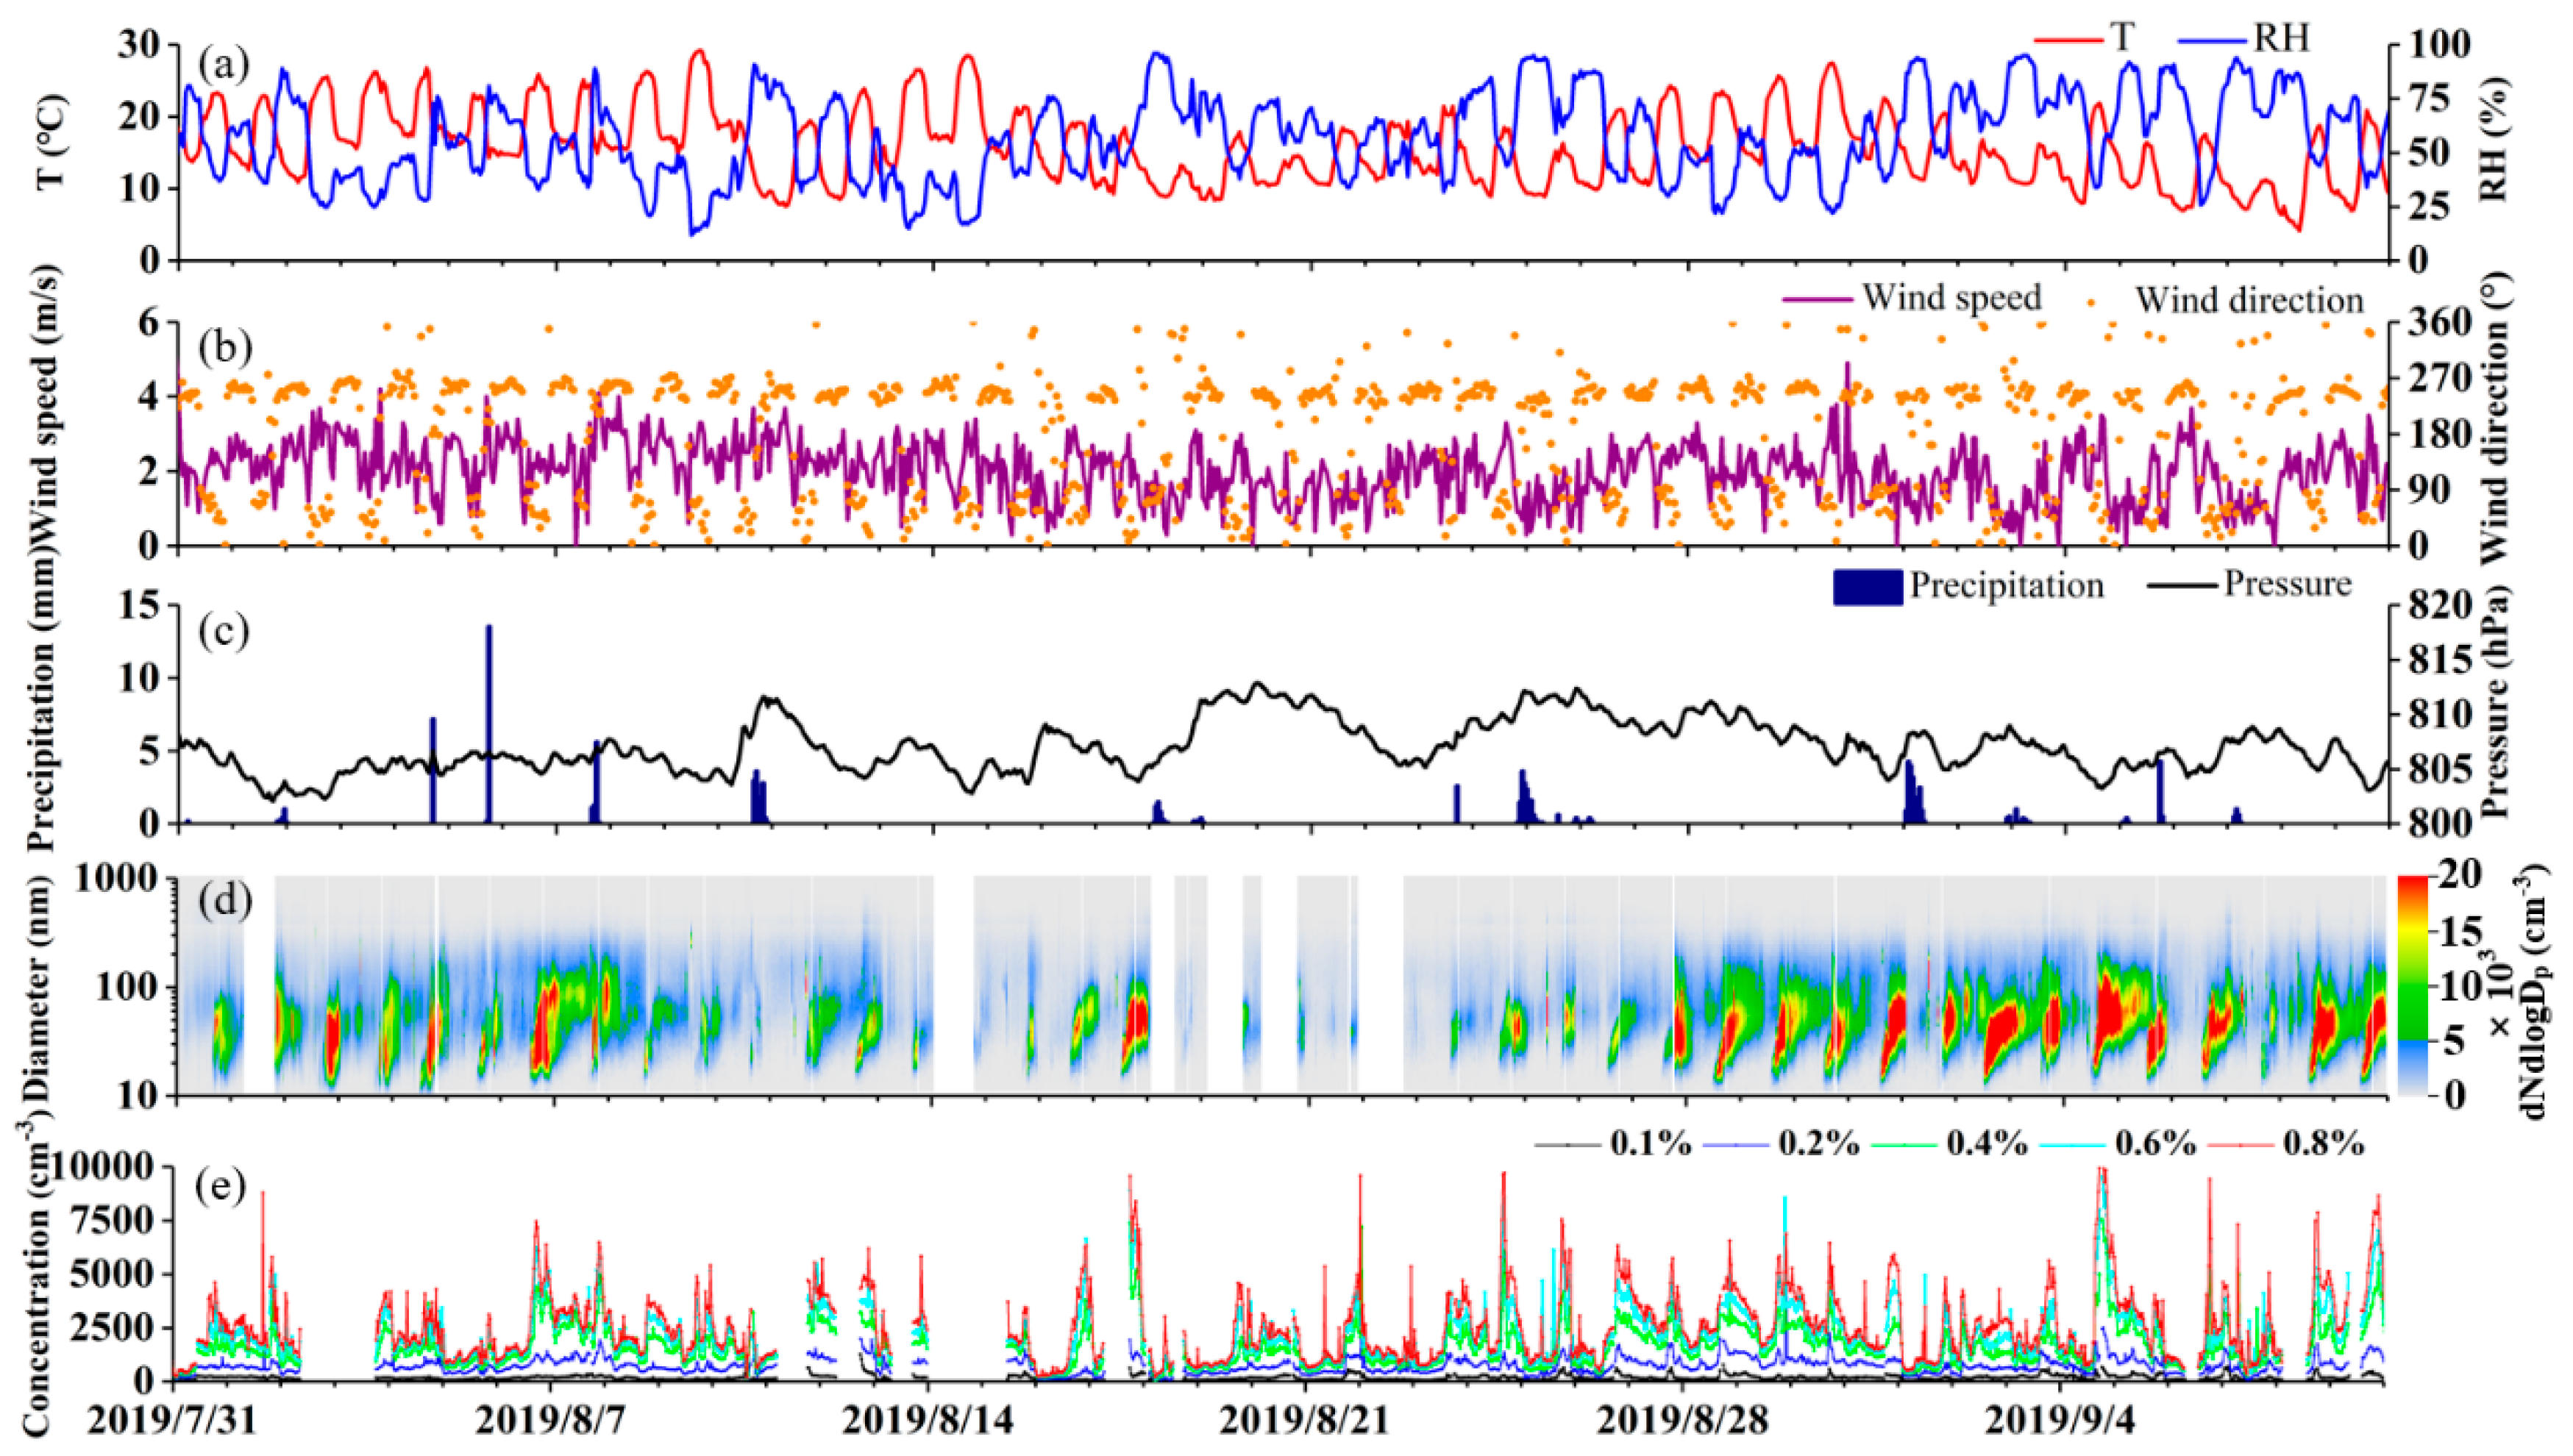Click the 'Pressure' legend text
Image resolution: width=2573 pixels, height=1456 pixels.
(x=2288, y=583)
